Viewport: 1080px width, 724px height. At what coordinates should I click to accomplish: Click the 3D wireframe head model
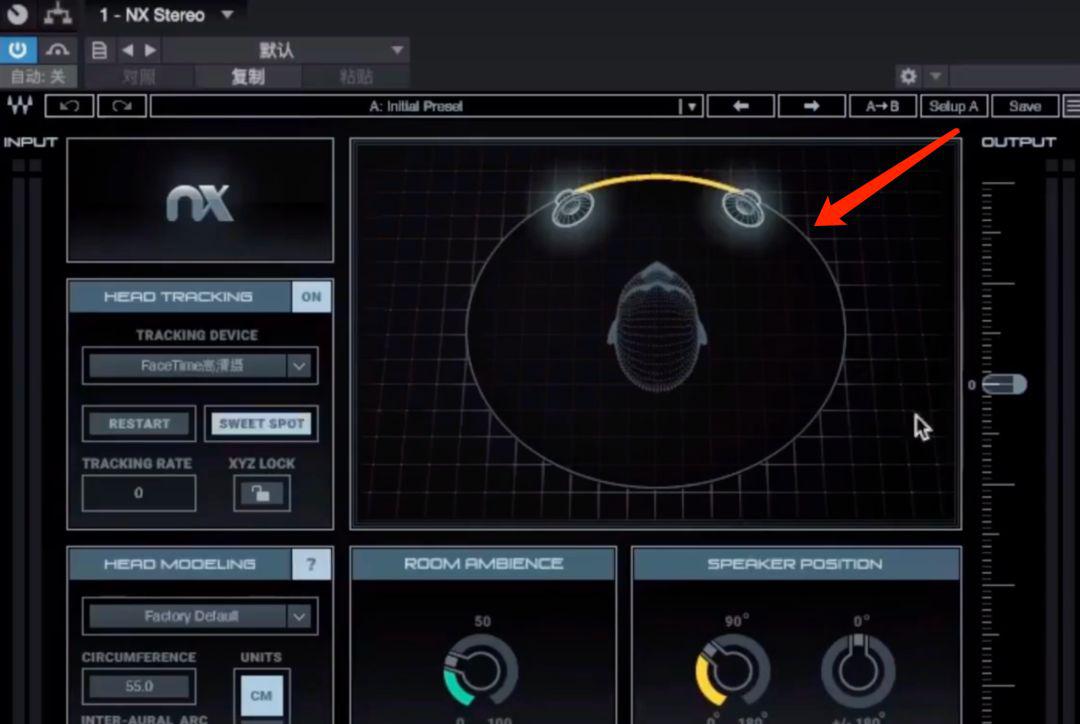pos(656,327)
